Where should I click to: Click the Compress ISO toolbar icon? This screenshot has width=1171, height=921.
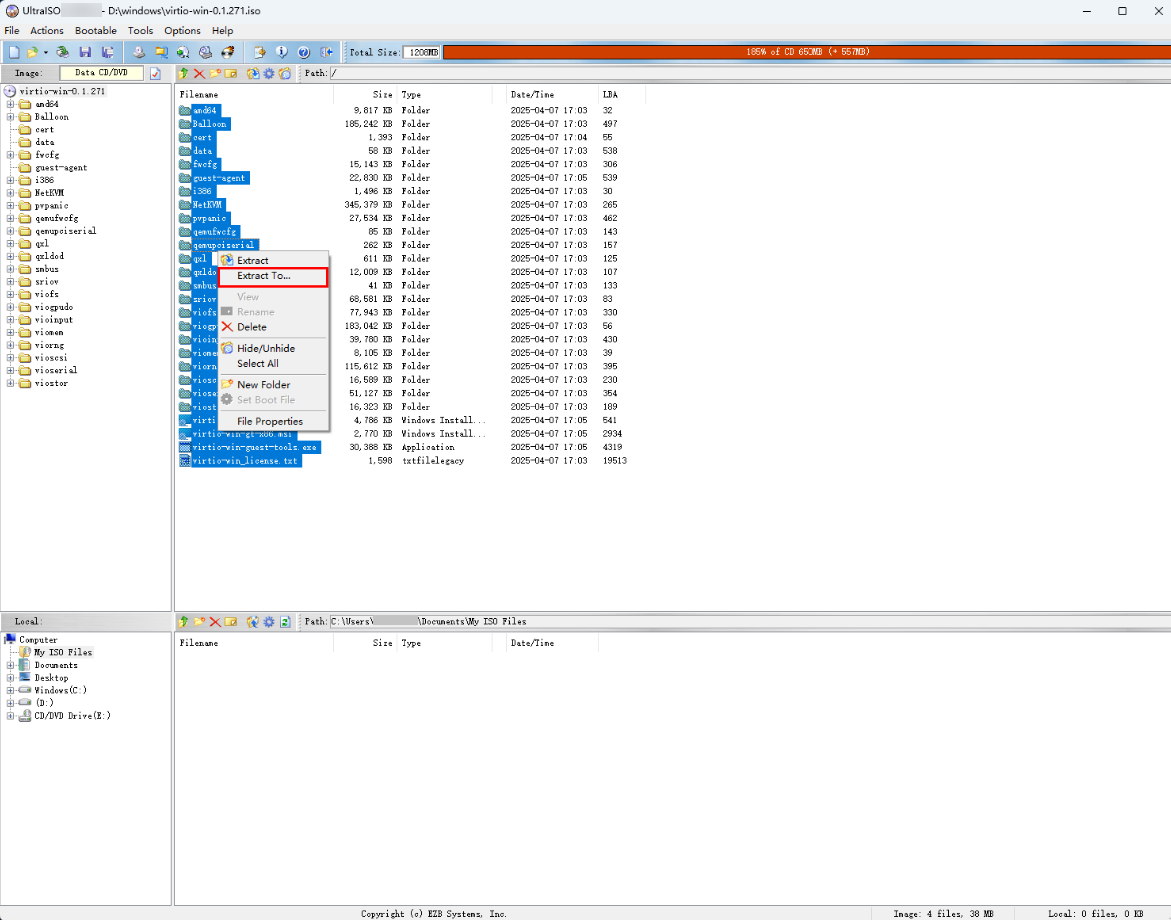(161, 52)
